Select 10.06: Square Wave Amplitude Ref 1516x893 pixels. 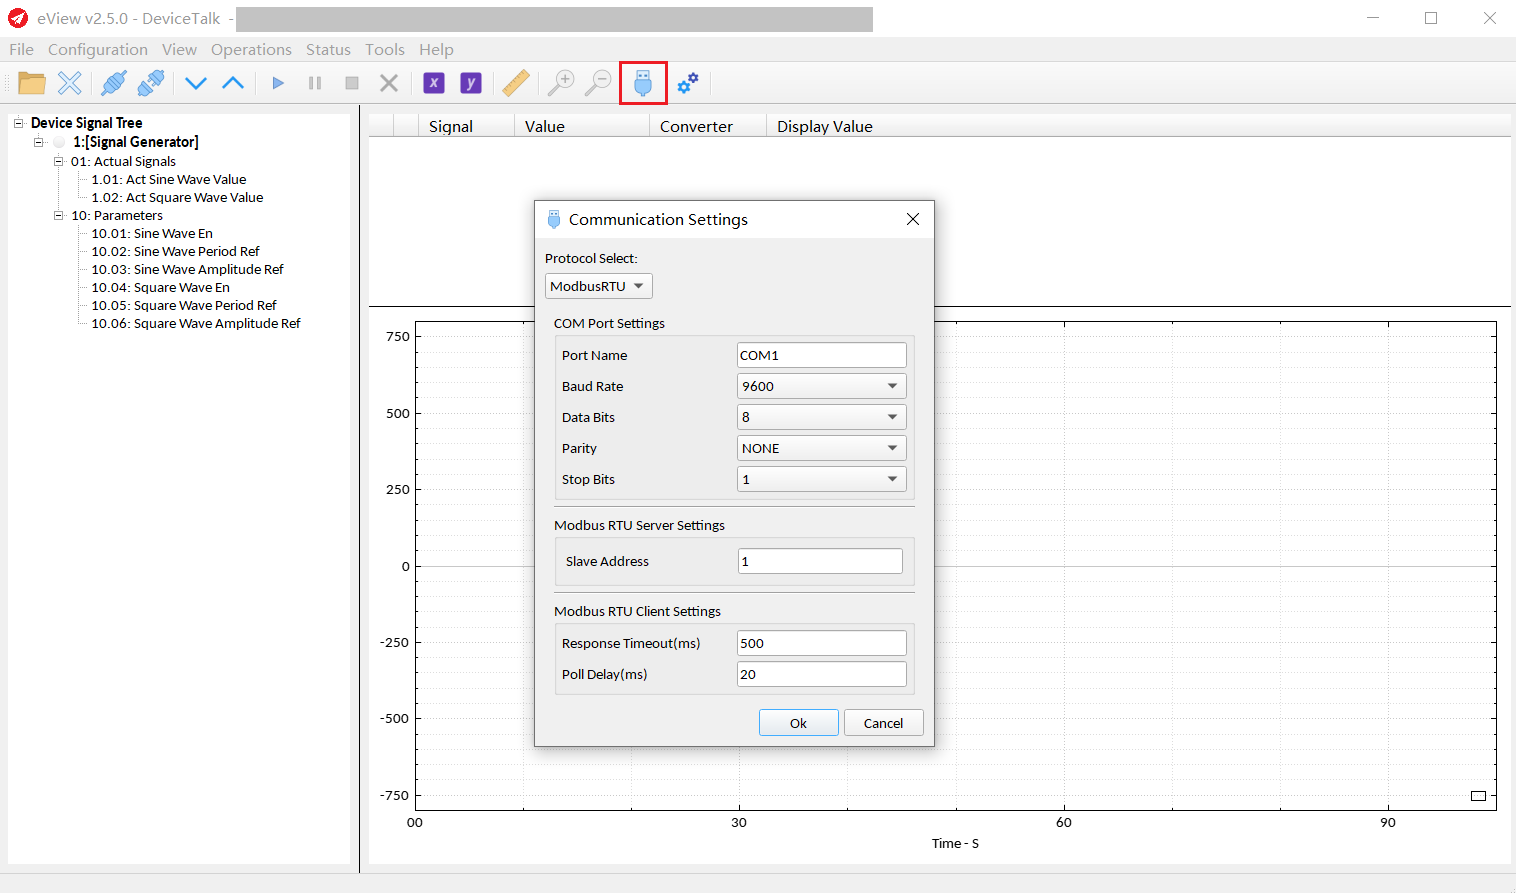196,323
